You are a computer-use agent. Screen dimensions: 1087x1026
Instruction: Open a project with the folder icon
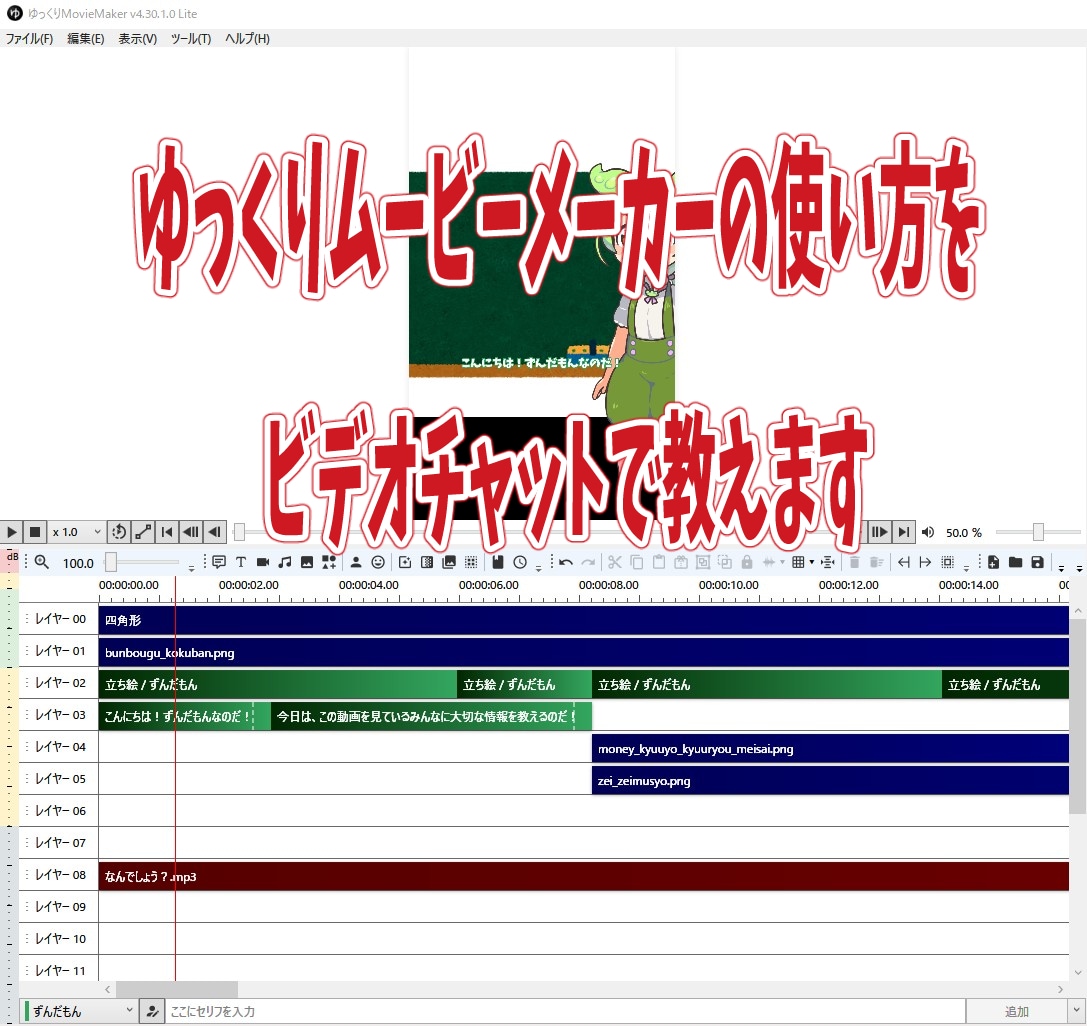(1016, 562)
